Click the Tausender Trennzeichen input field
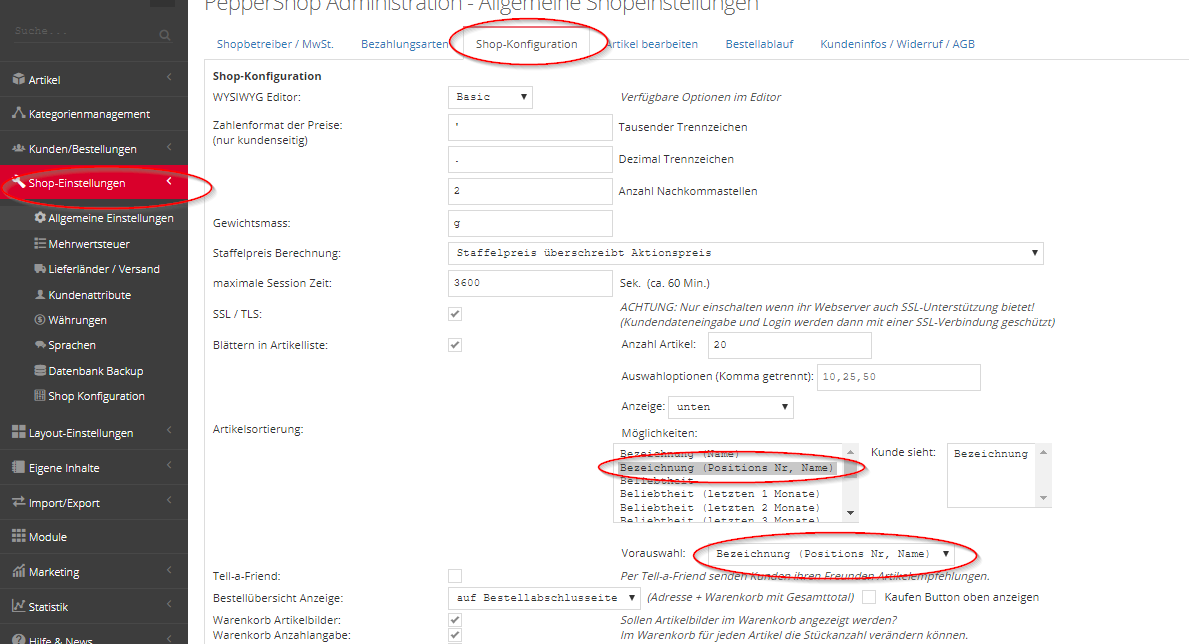 point(530,127)
